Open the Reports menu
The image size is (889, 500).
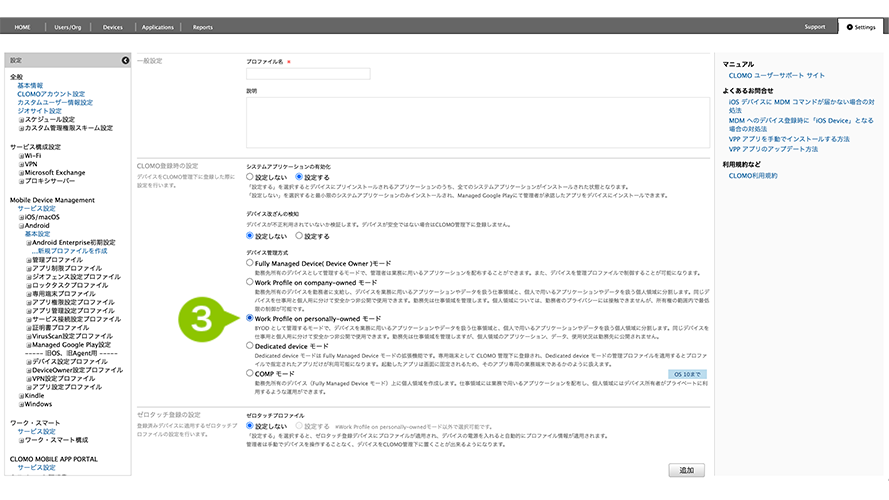(202, 27)
